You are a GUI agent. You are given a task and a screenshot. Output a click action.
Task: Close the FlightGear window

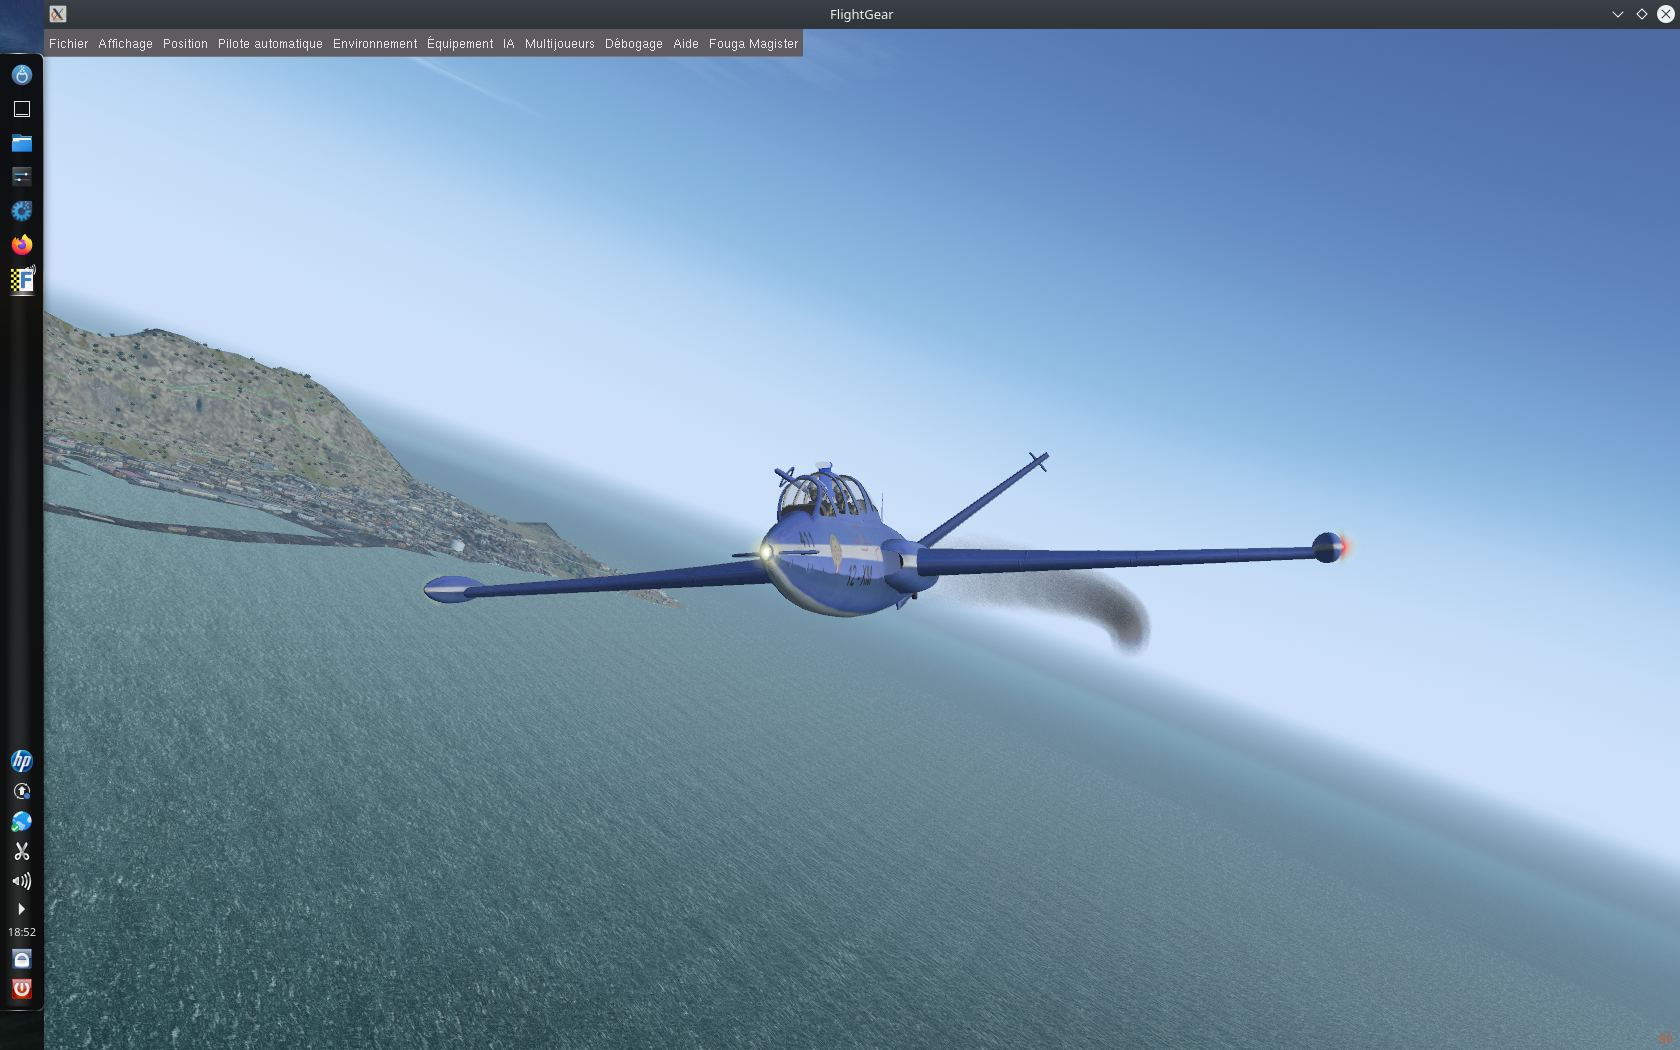coord(1665,14)
